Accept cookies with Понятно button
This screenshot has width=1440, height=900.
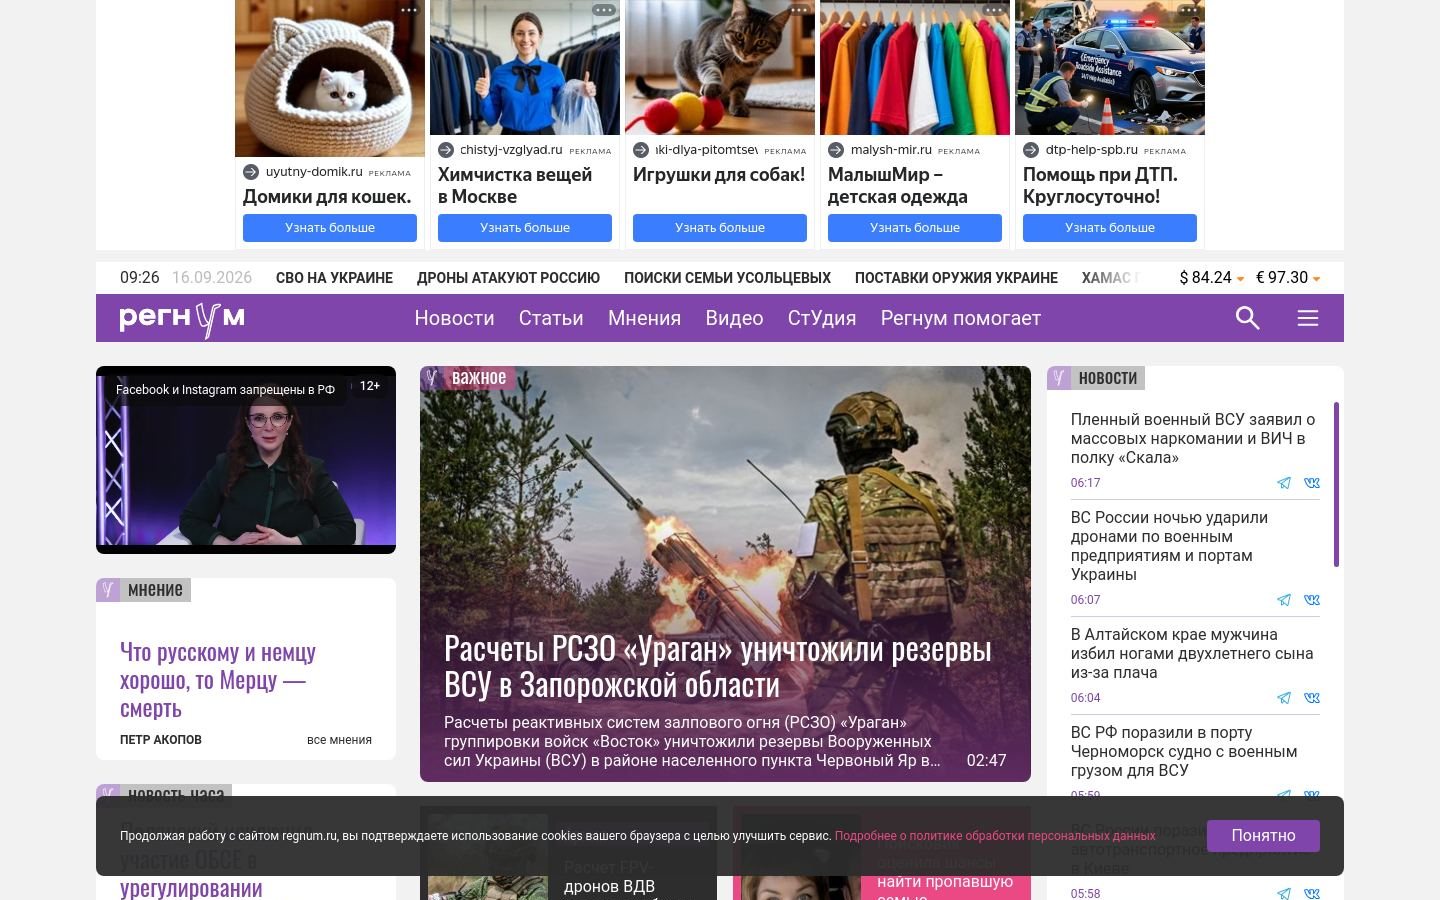tap(1263, 836)
